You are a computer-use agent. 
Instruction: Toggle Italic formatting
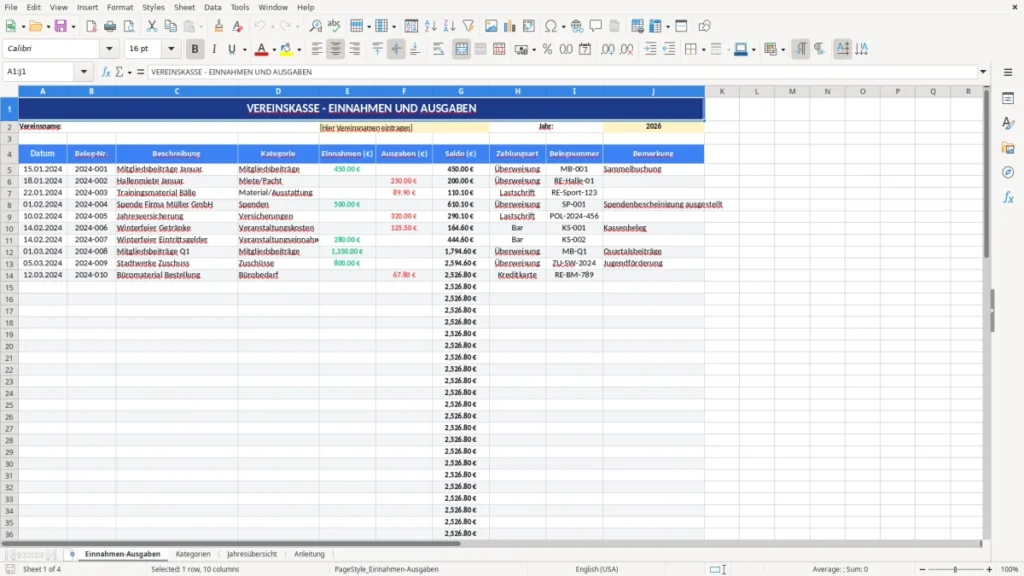214,49
